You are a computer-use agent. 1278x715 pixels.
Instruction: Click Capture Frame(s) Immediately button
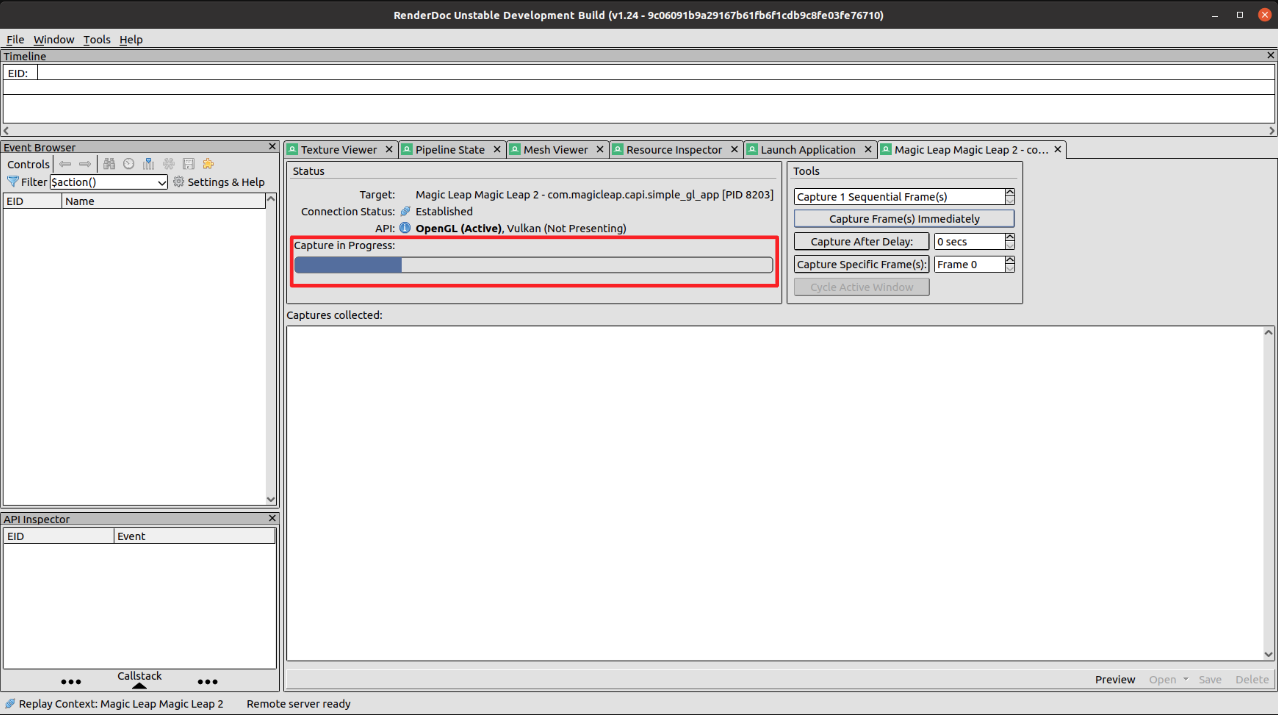click(x=904, y=219)
